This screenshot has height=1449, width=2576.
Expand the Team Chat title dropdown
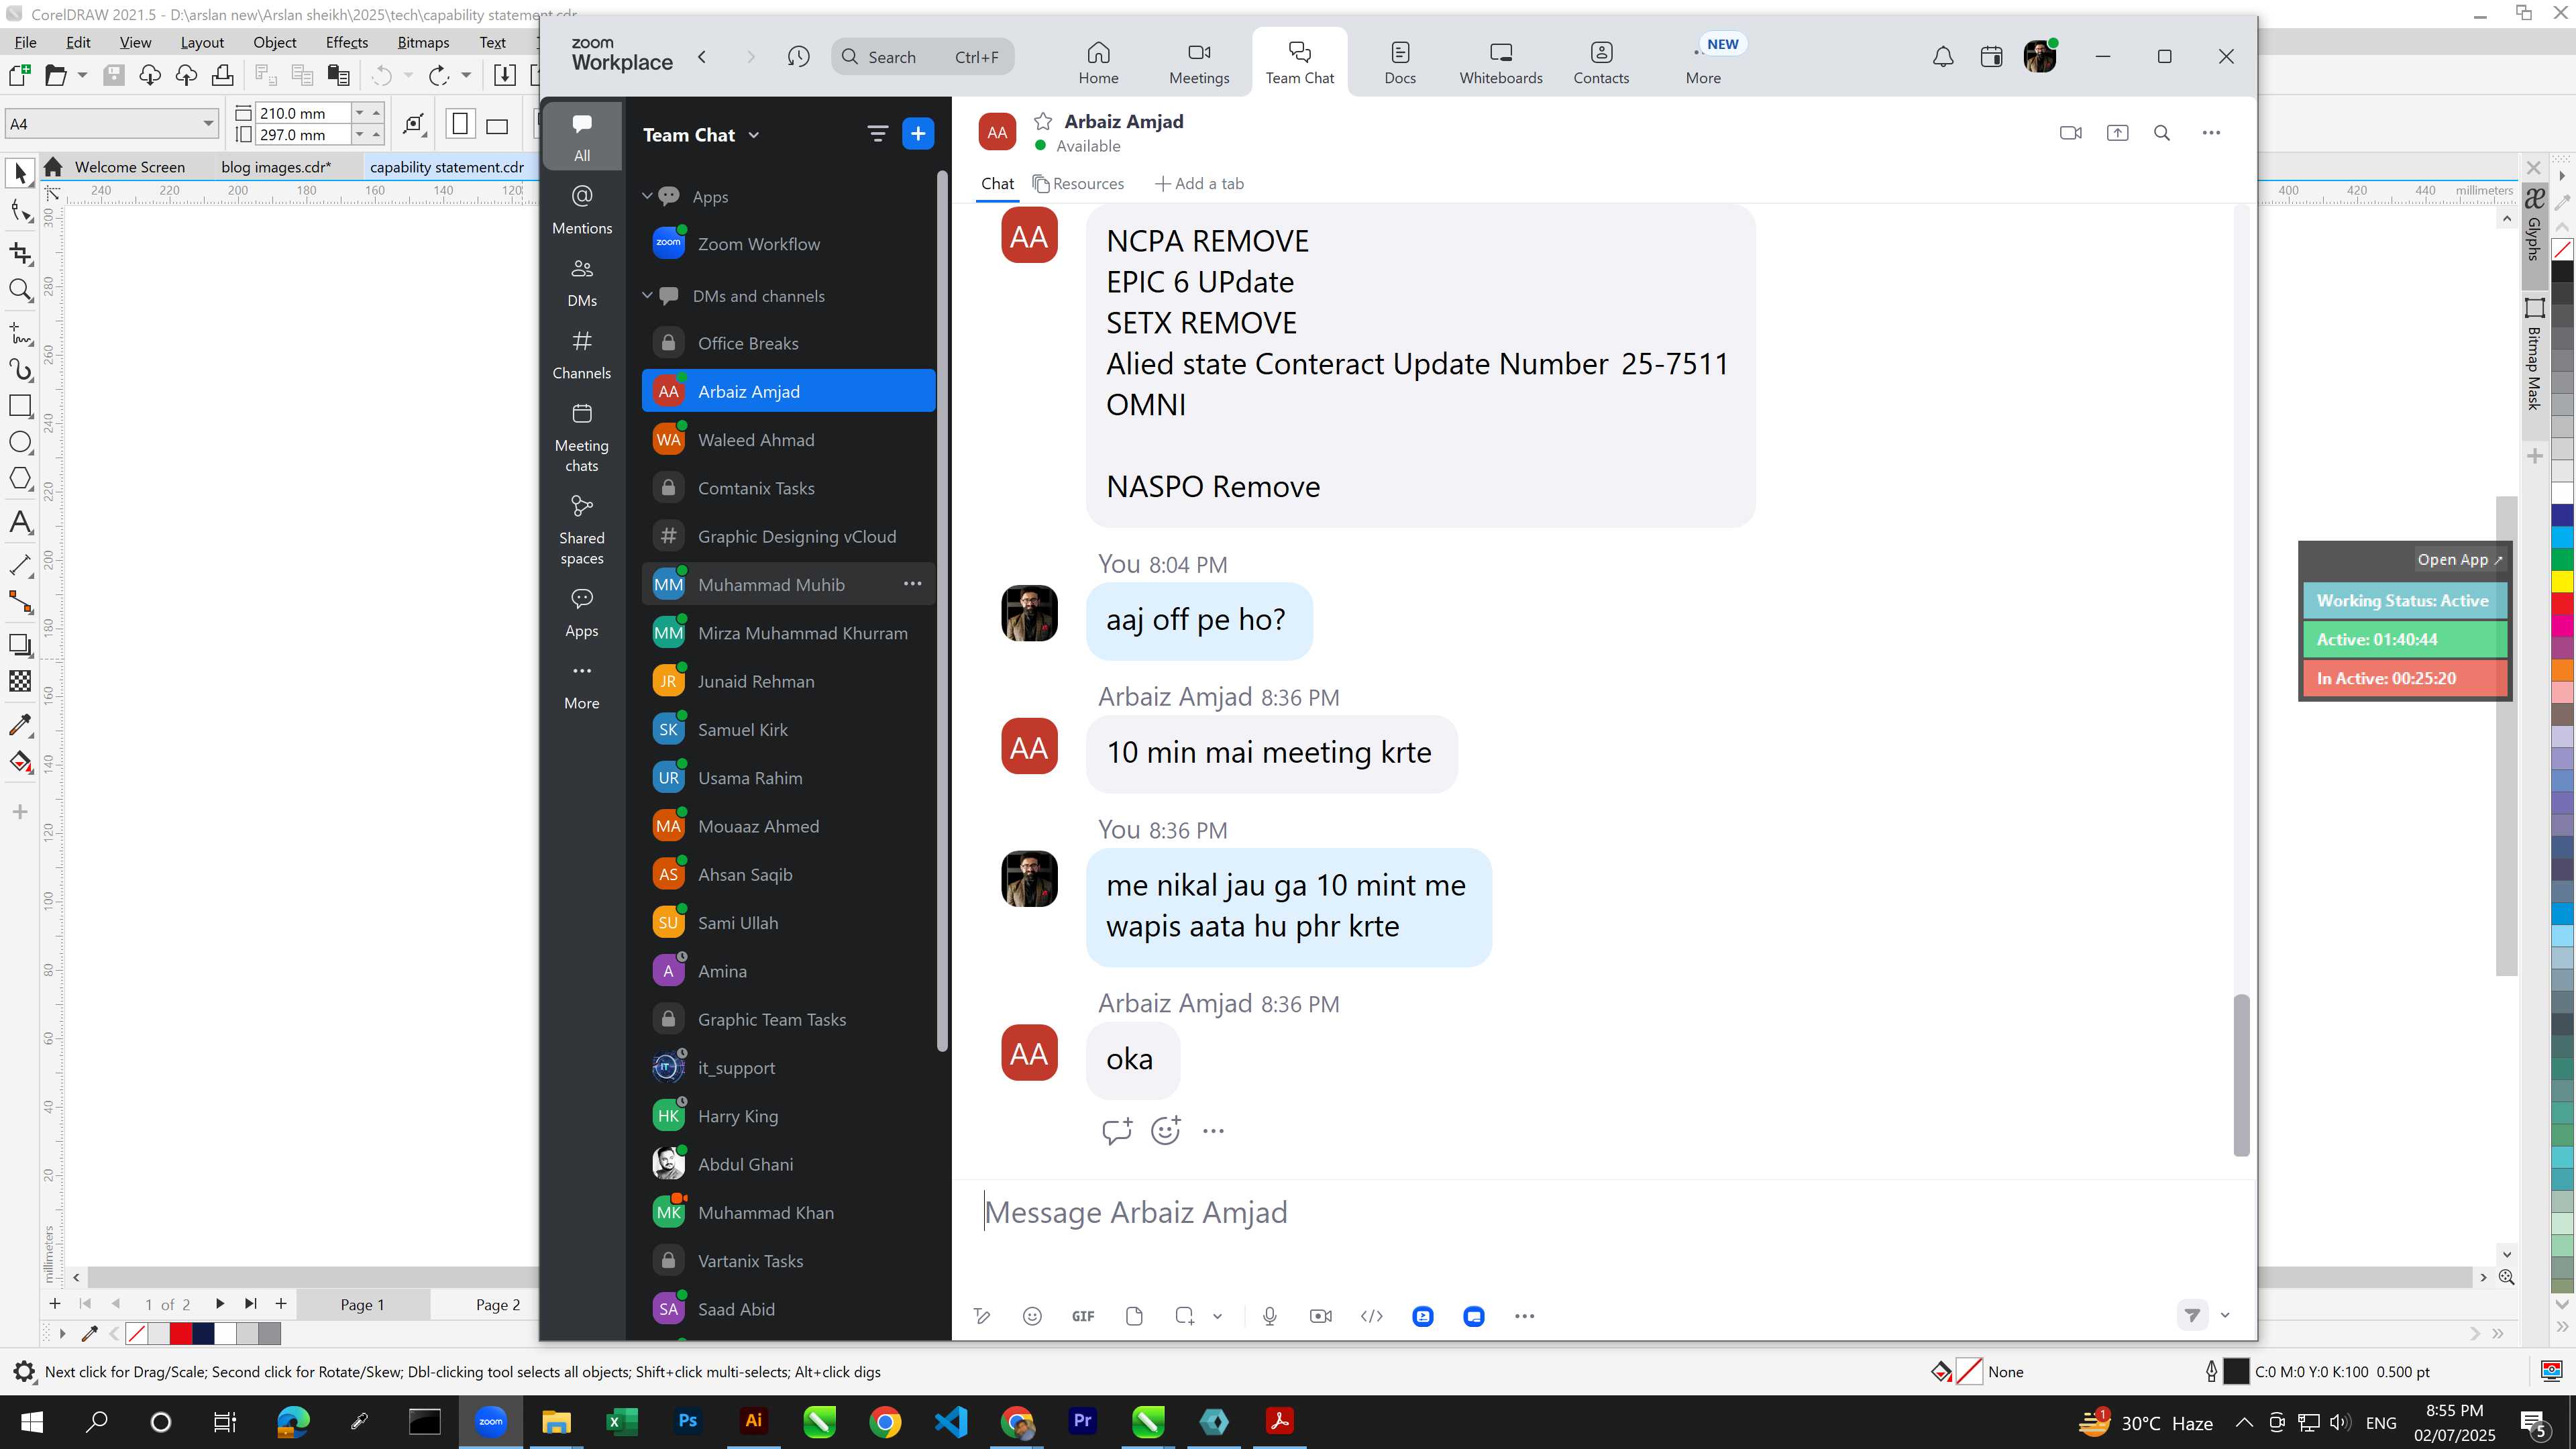click(x=754, y=135)
